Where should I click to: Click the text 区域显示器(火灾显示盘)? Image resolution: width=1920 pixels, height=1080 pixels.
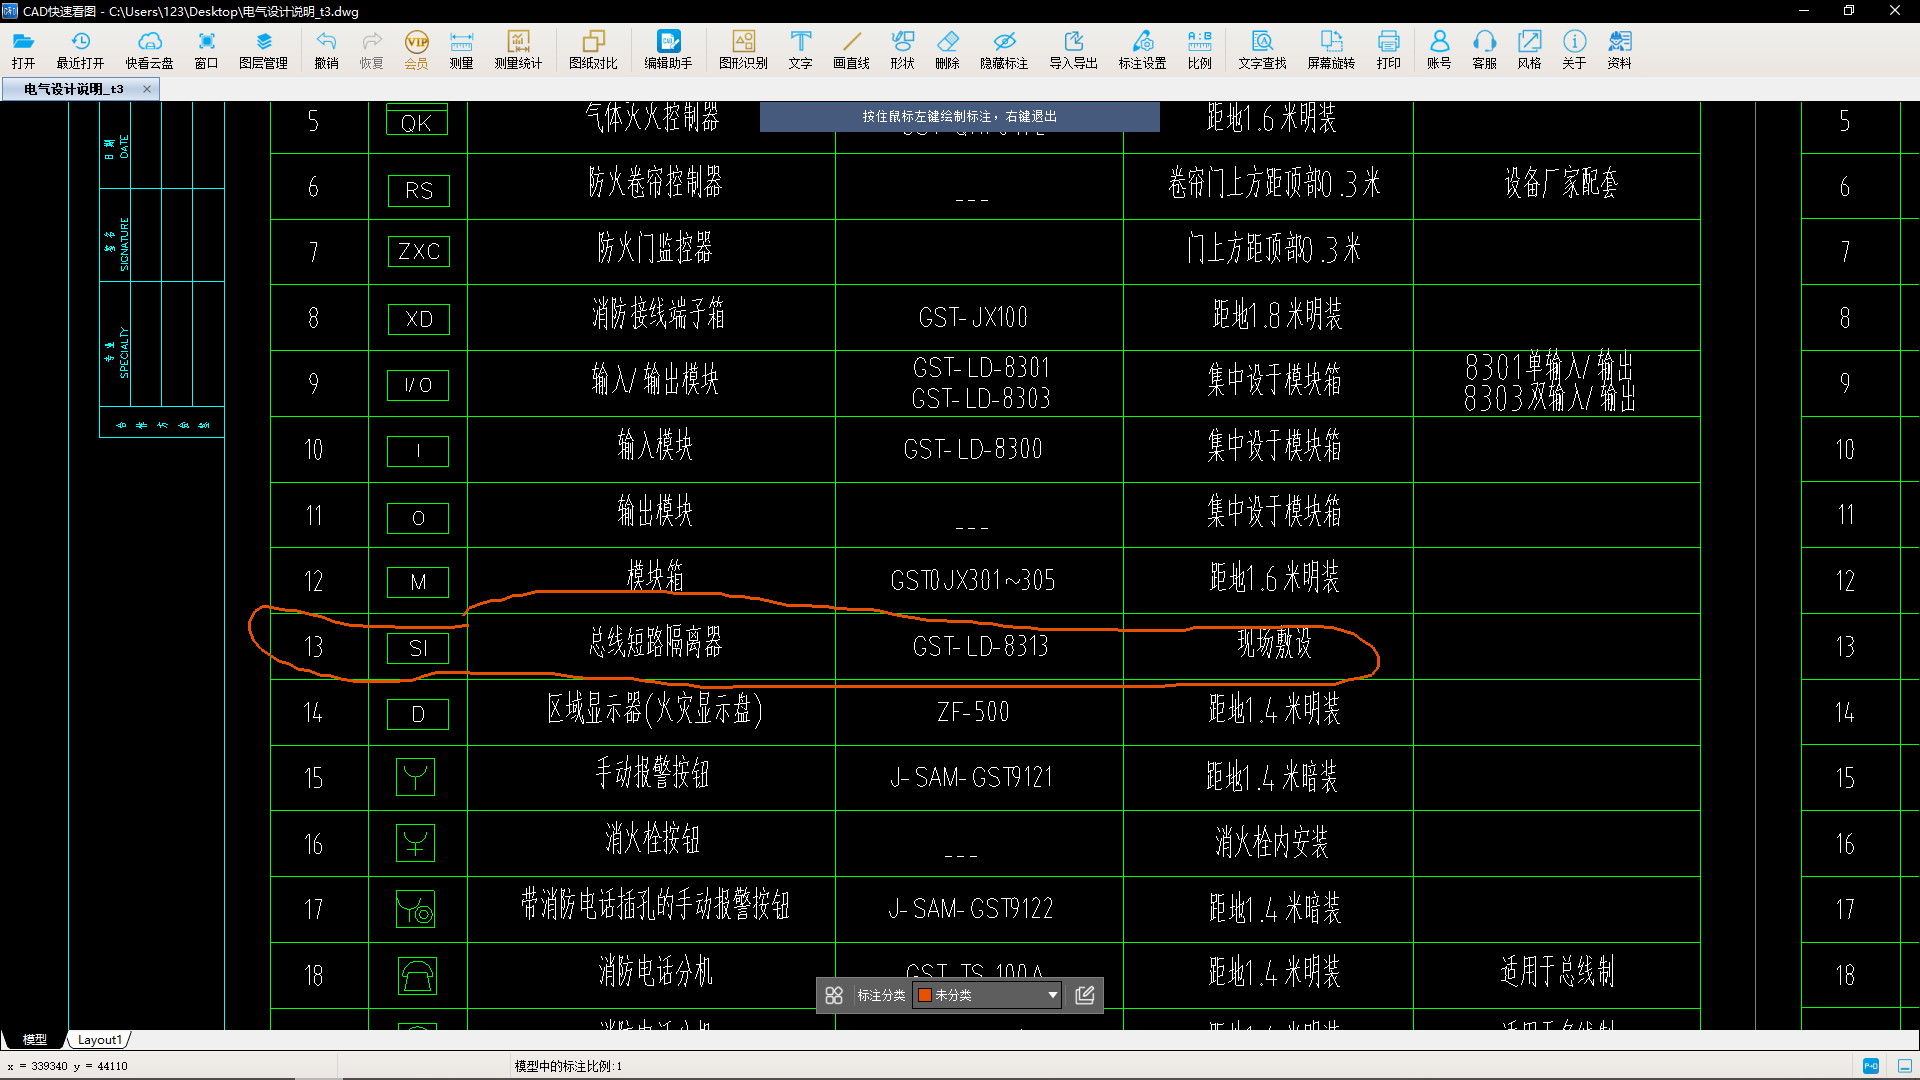pyautogui.click(x=655, y=709)
